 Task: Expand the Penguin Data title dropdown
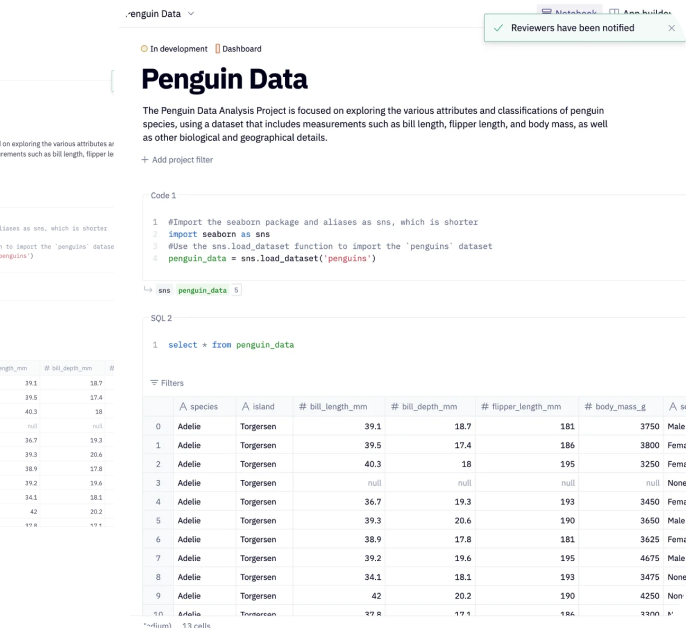[x=191, y=14]
